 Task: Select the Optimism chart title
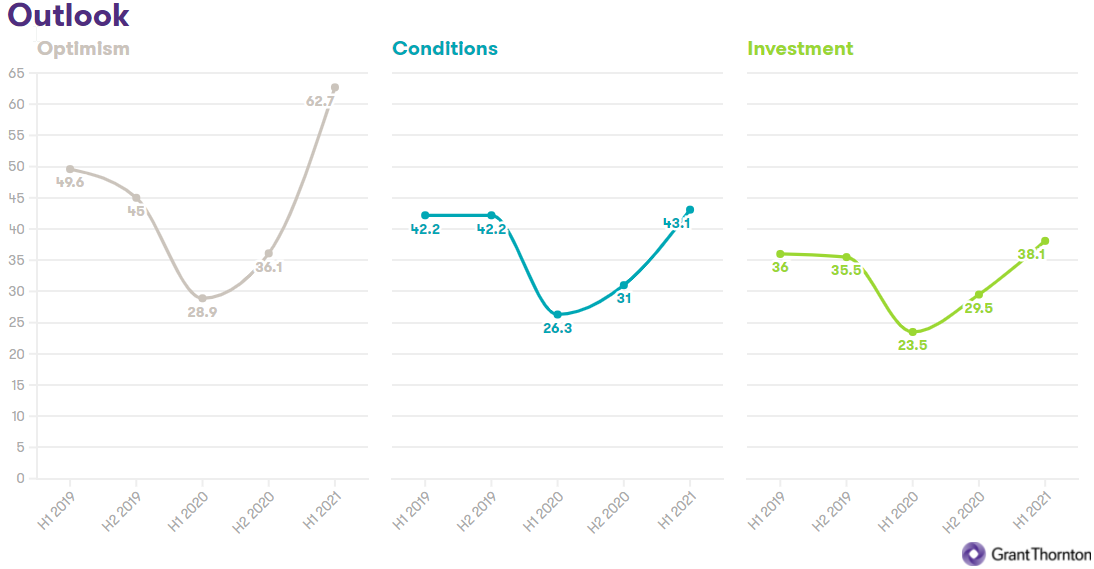[x=83, y=49]
